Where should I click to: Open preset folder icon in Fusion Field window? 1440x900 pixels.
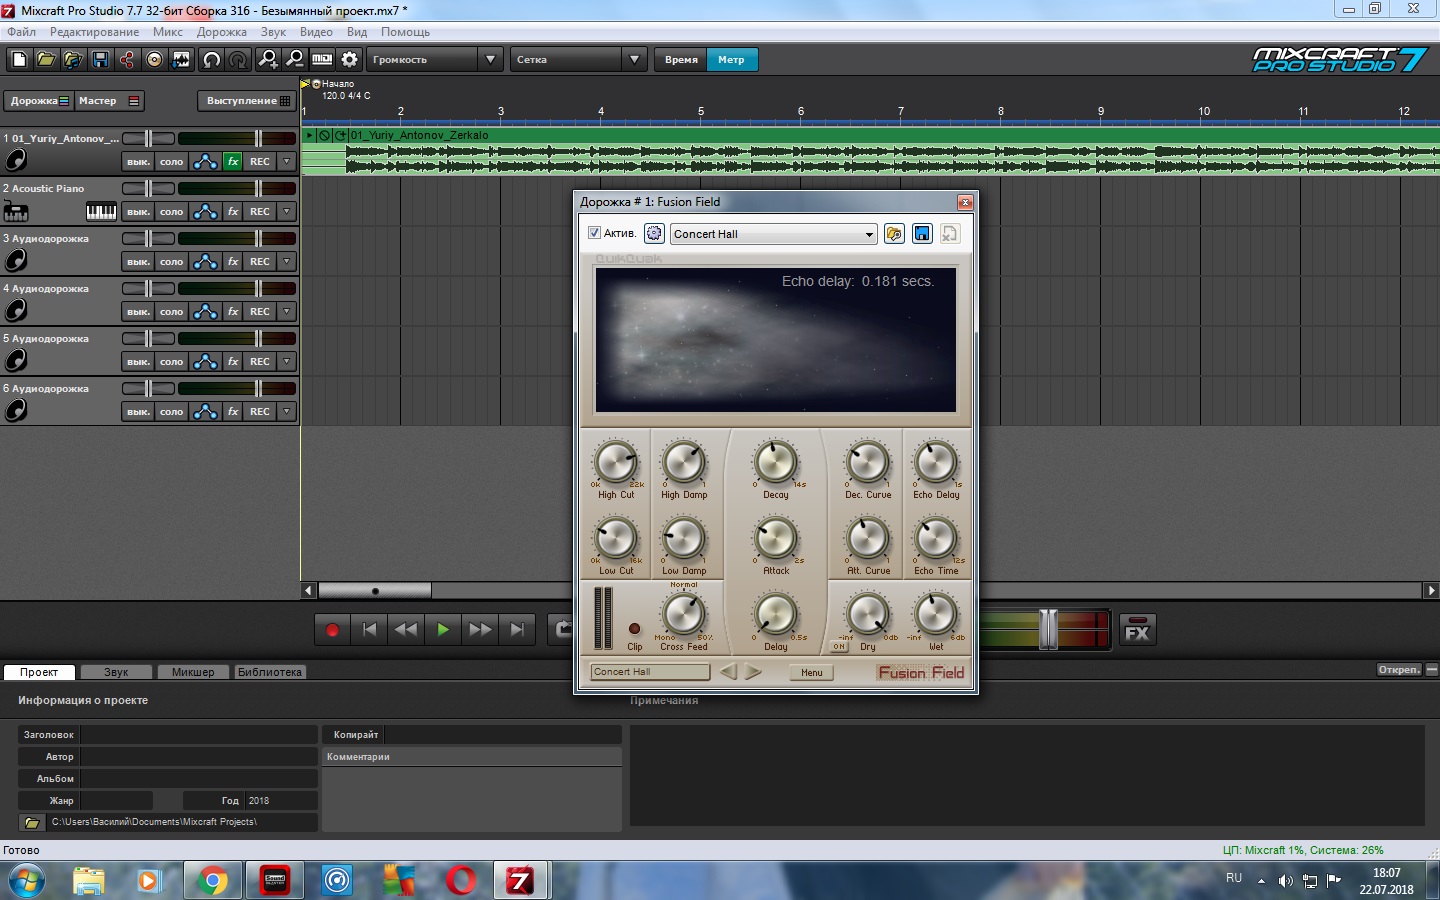point(894,234)
